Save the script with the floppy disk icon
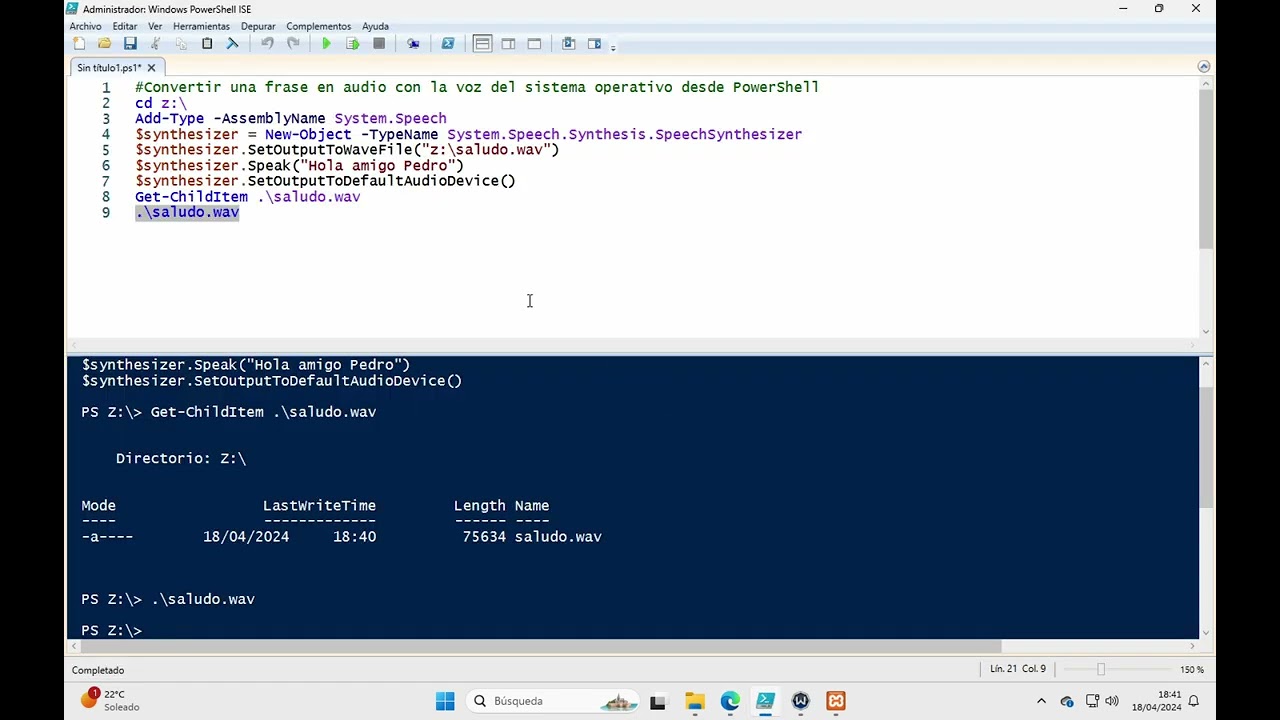 click(130, 44)
